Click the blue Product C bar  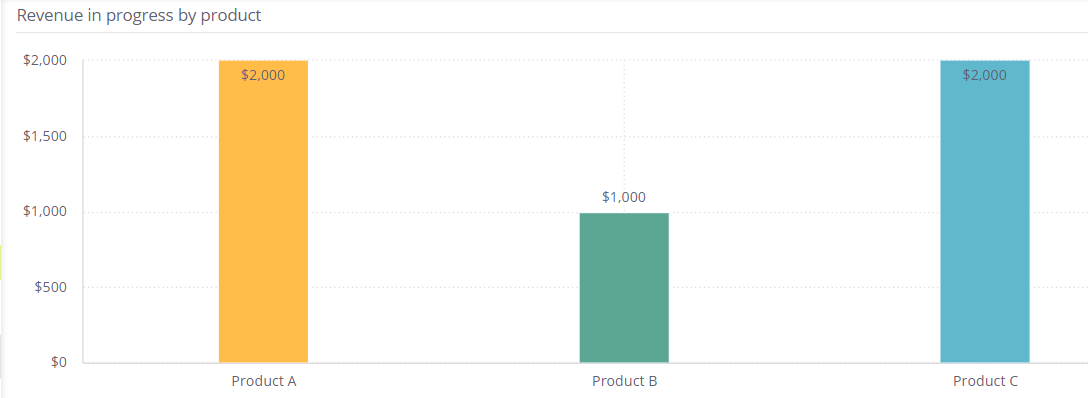coord(985,211)
